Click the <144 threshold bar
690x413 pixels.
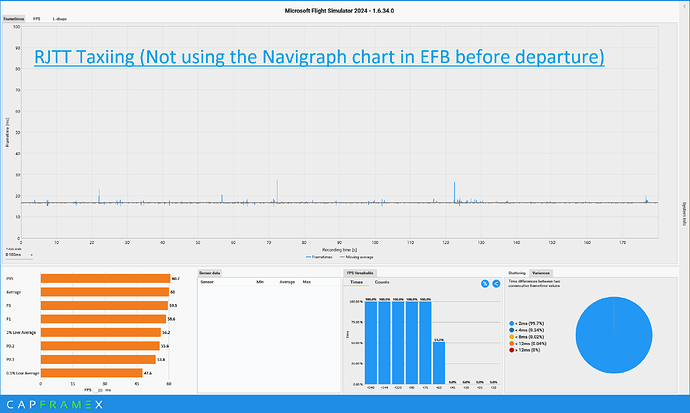(x=384, y=343)
